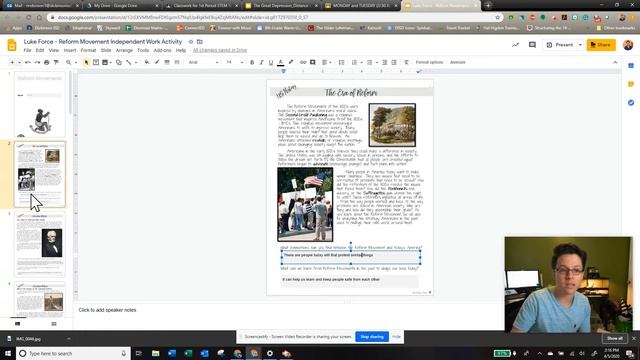Click Show all downloads button
640x360 pixels.
pos(614,338)
